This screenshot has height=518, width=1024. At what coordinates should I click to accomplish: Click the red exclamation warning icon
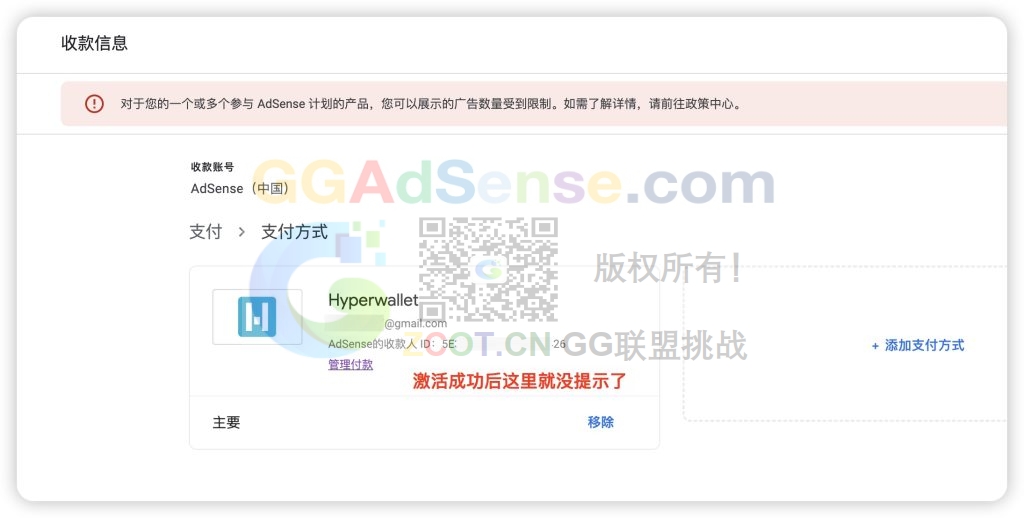(94, 103)
